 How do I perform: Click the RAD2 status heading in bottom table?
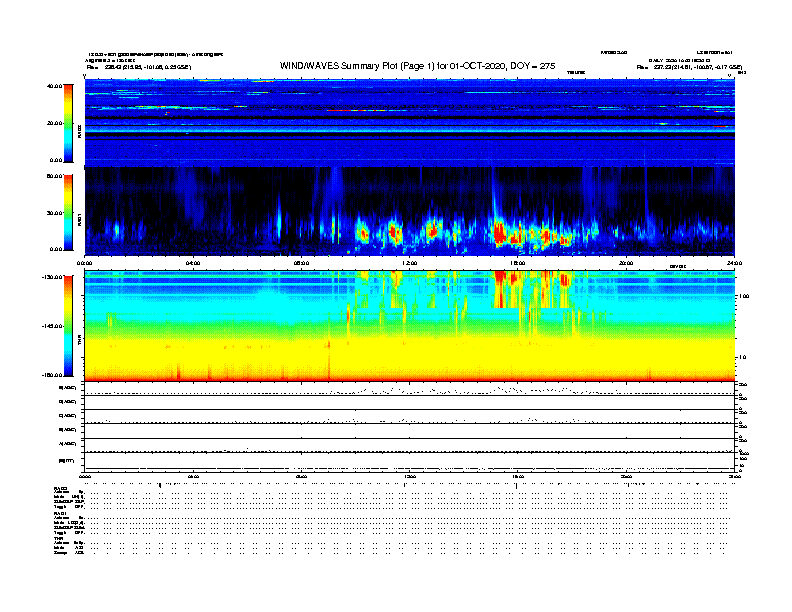pyautogui.click(x=61, y=487)
